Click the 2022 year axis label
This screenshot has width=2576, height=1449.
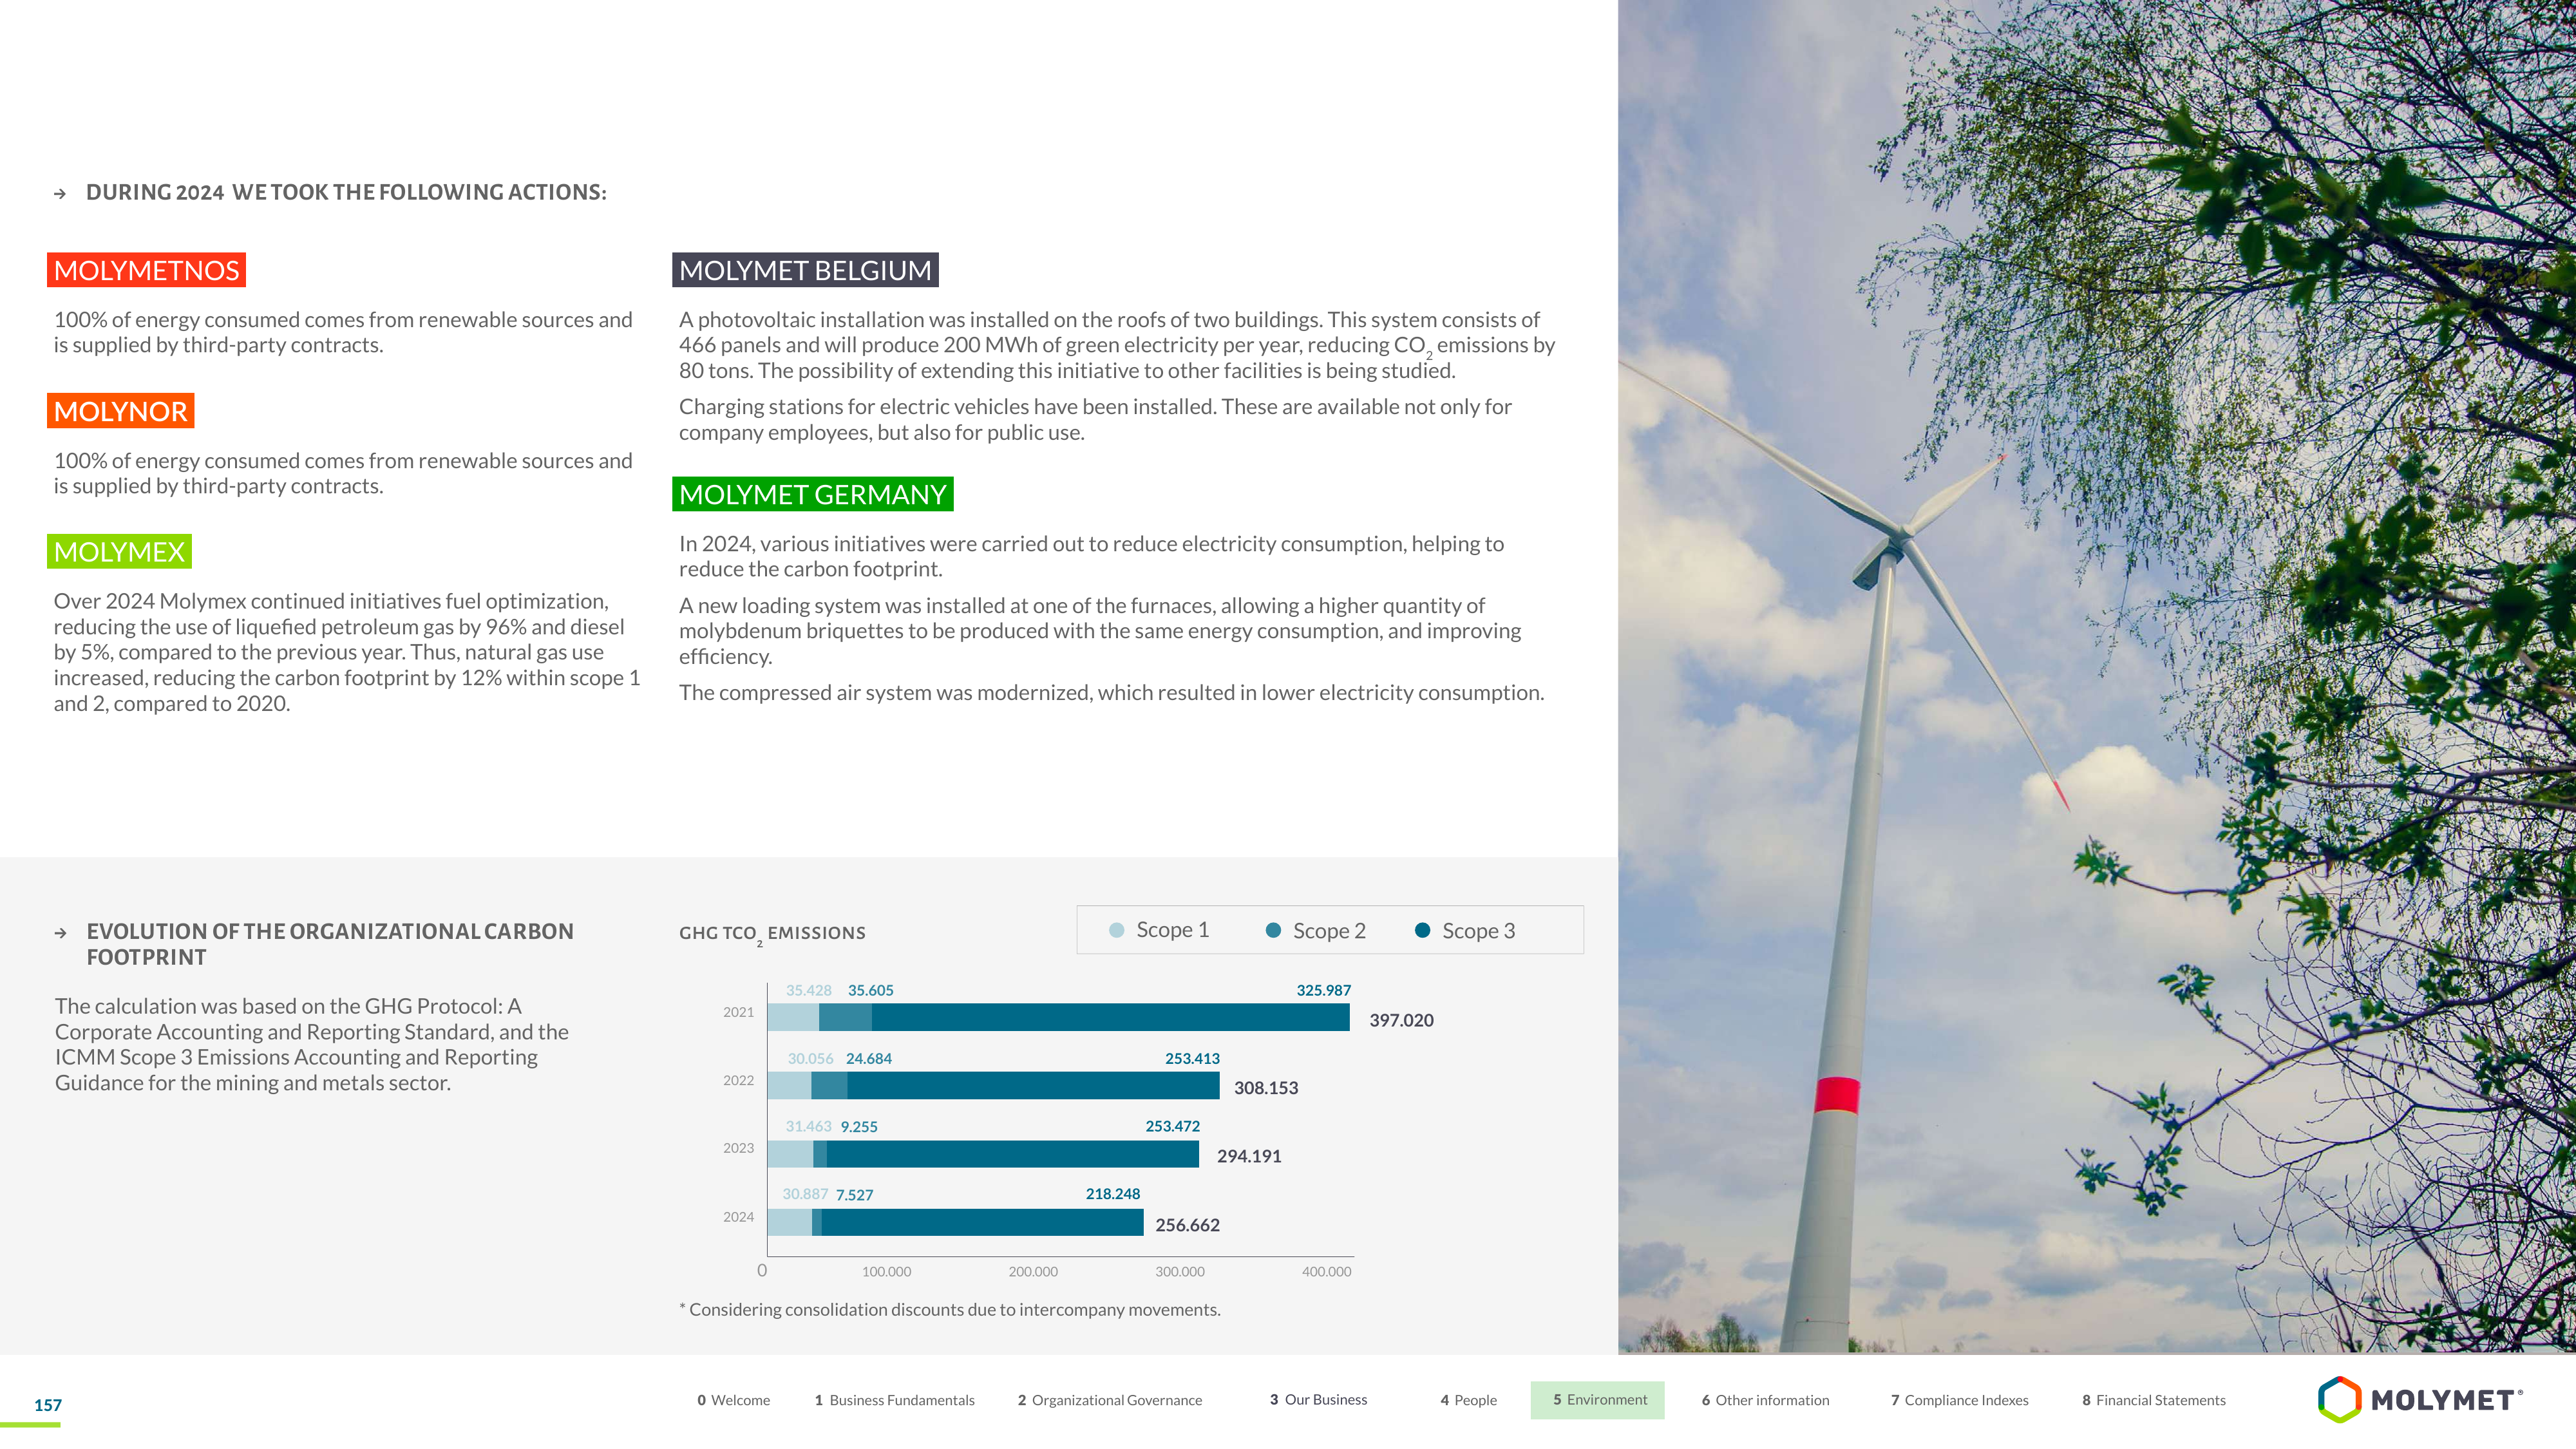coord(738,1080)
